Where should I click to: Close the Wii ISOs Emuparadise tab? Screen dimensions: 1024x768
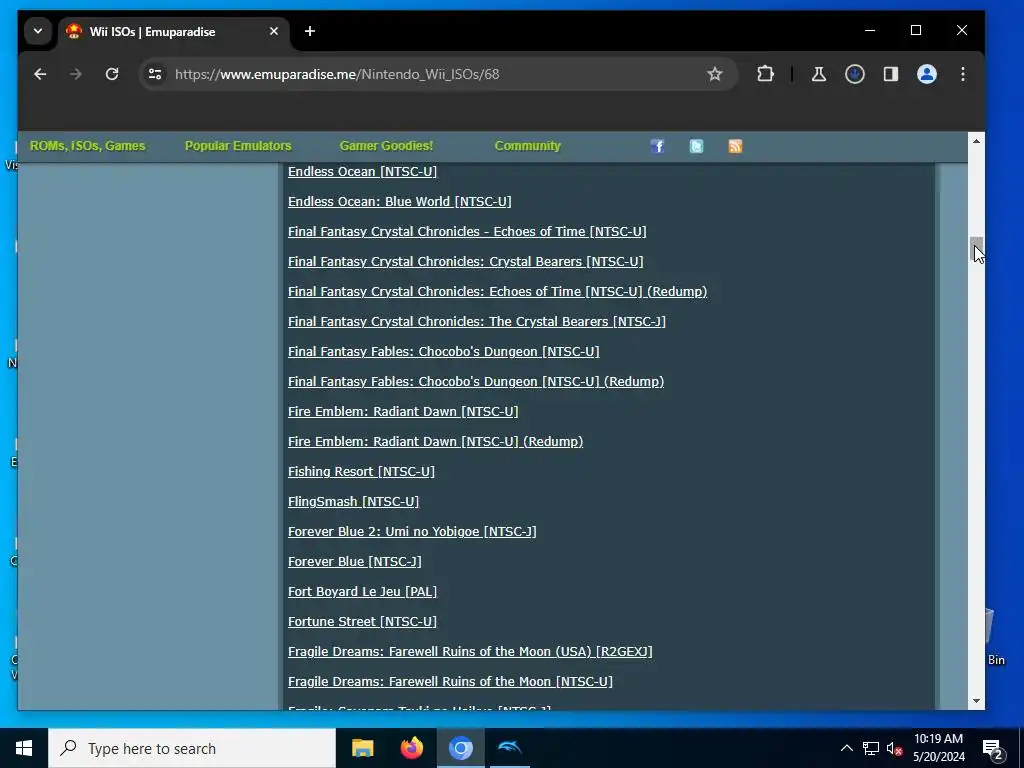coord(274,31)
